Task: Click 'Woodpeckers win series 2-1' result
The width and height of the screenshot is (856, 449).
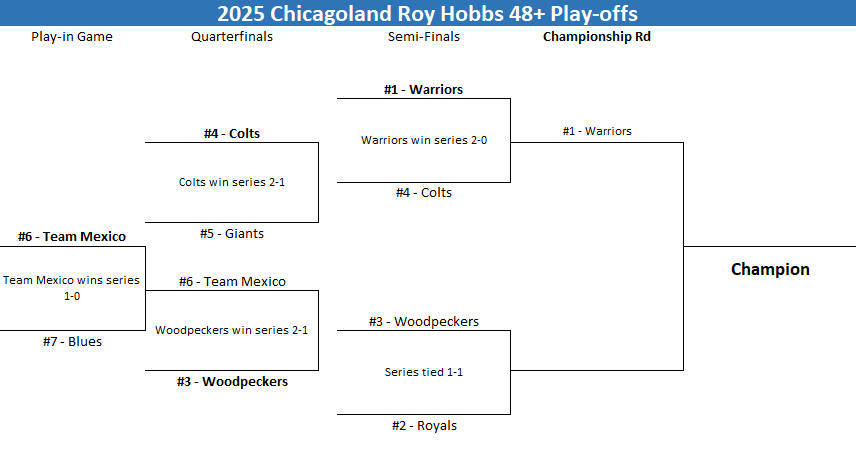Action: (231, 330)
